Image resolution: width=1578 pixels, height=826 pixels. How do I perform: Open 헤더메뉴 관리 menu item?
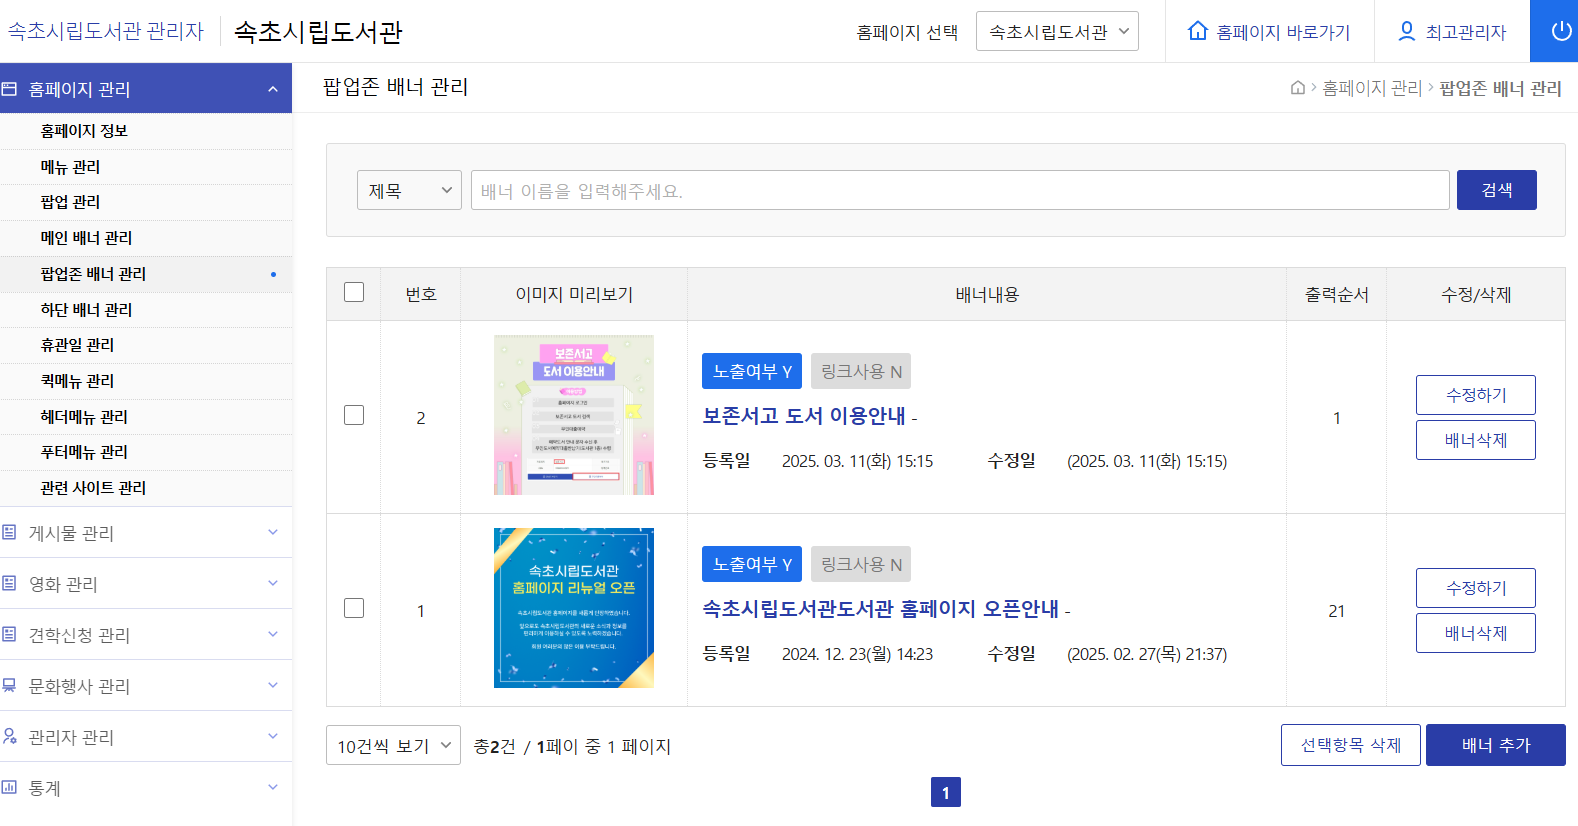(x=146, y=417)
